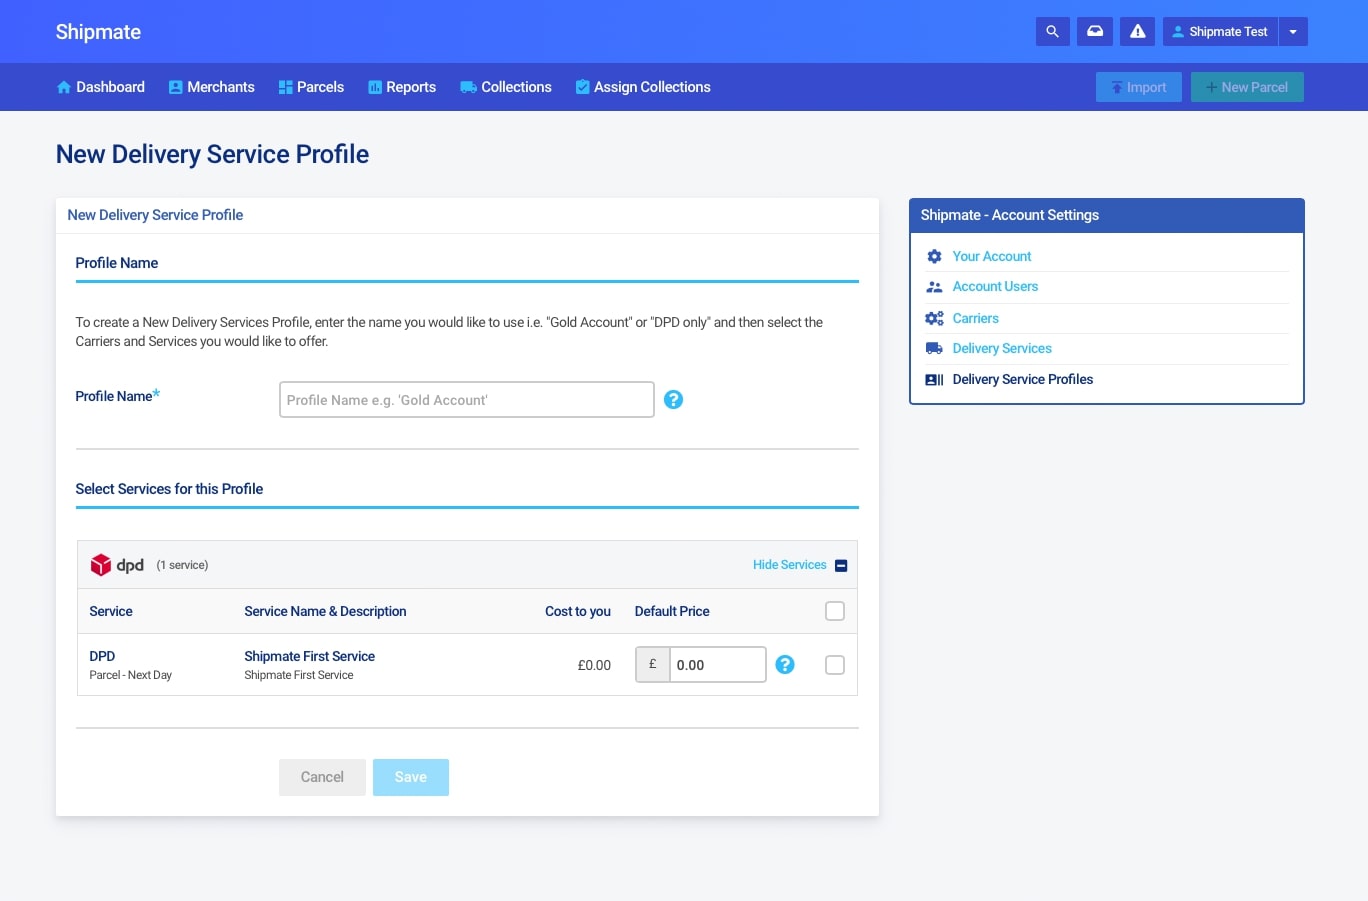This screenshot has width=1368, height=901.
Task: Click the 'Parcel - Next Day' text
Action: (131, 675)
